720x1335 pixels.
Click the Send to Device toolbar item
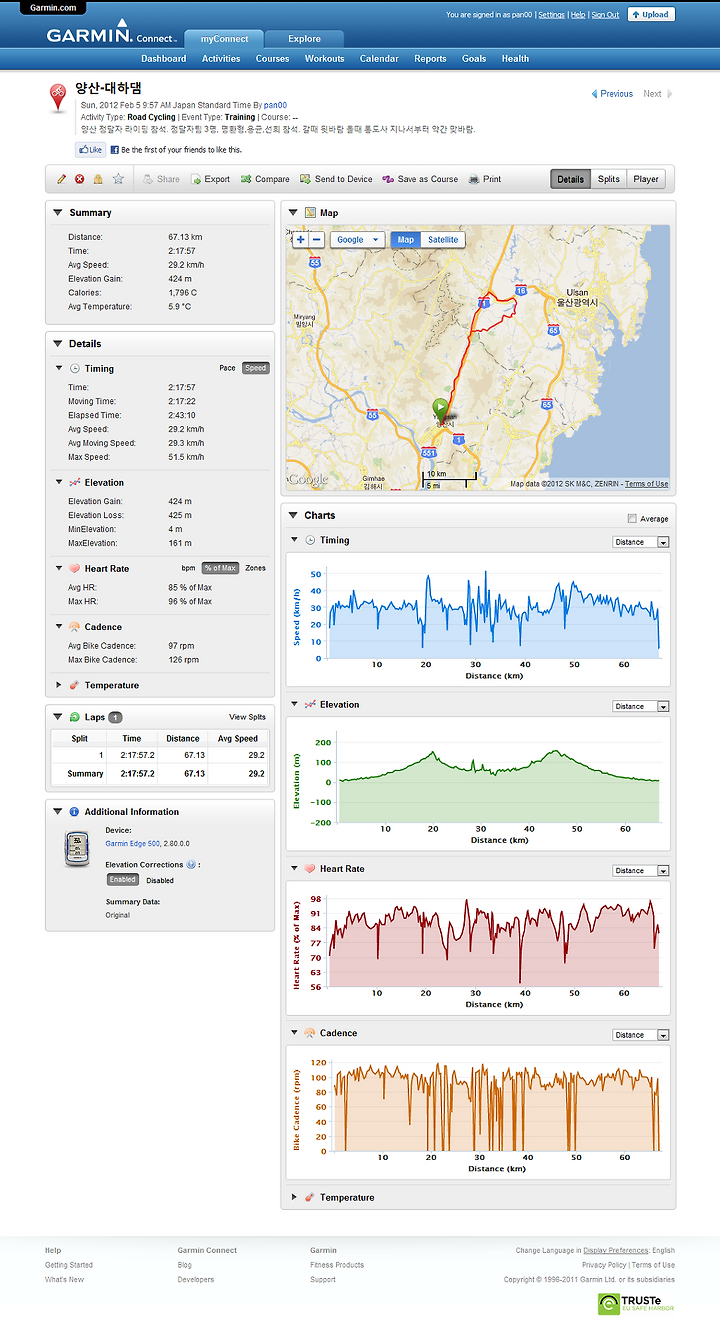[x=336, y=179]
